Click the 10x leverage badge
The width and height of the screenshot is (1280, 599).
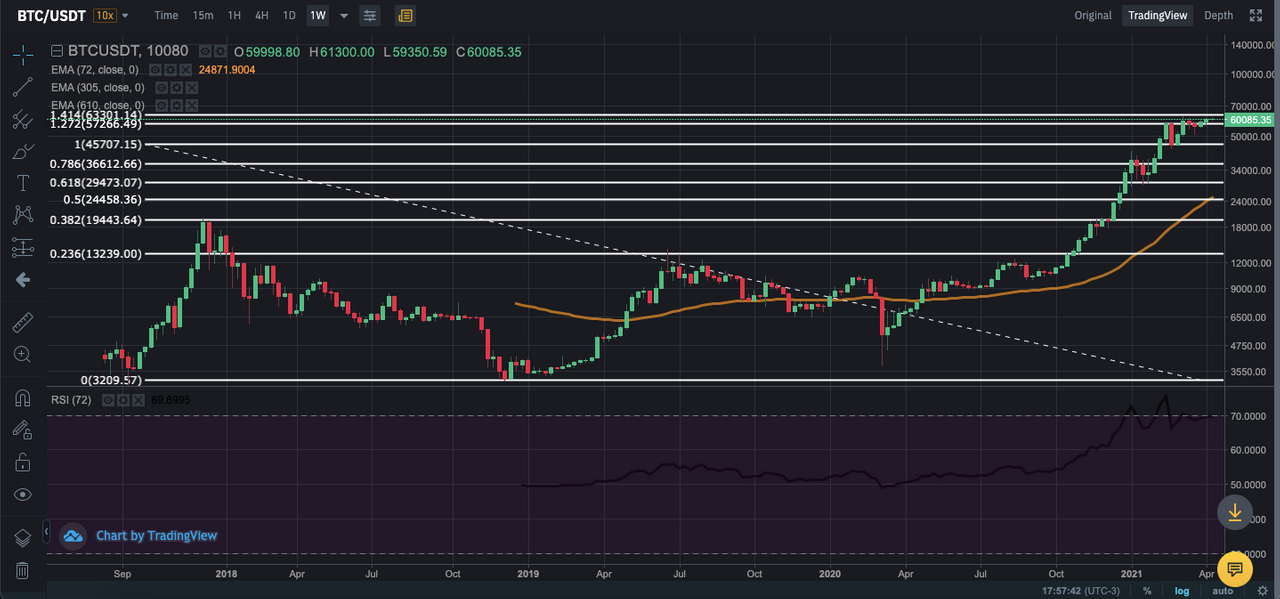(x=104, y=16)
